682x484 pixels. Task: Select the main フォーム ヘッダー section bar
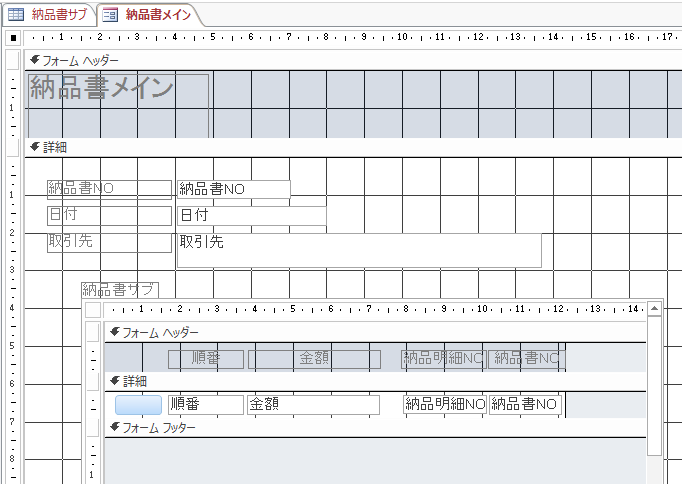[340, 60]
